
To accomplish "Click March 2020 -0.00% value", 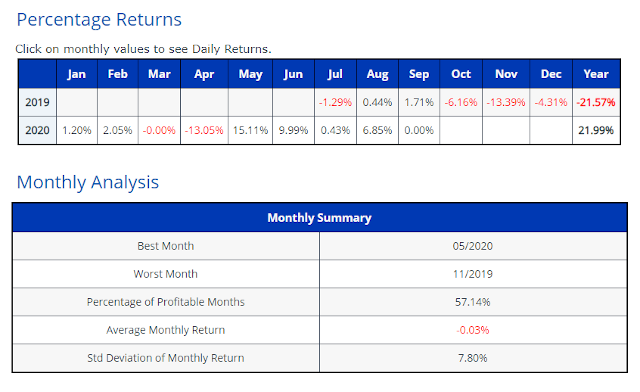I will pos(159,130).
